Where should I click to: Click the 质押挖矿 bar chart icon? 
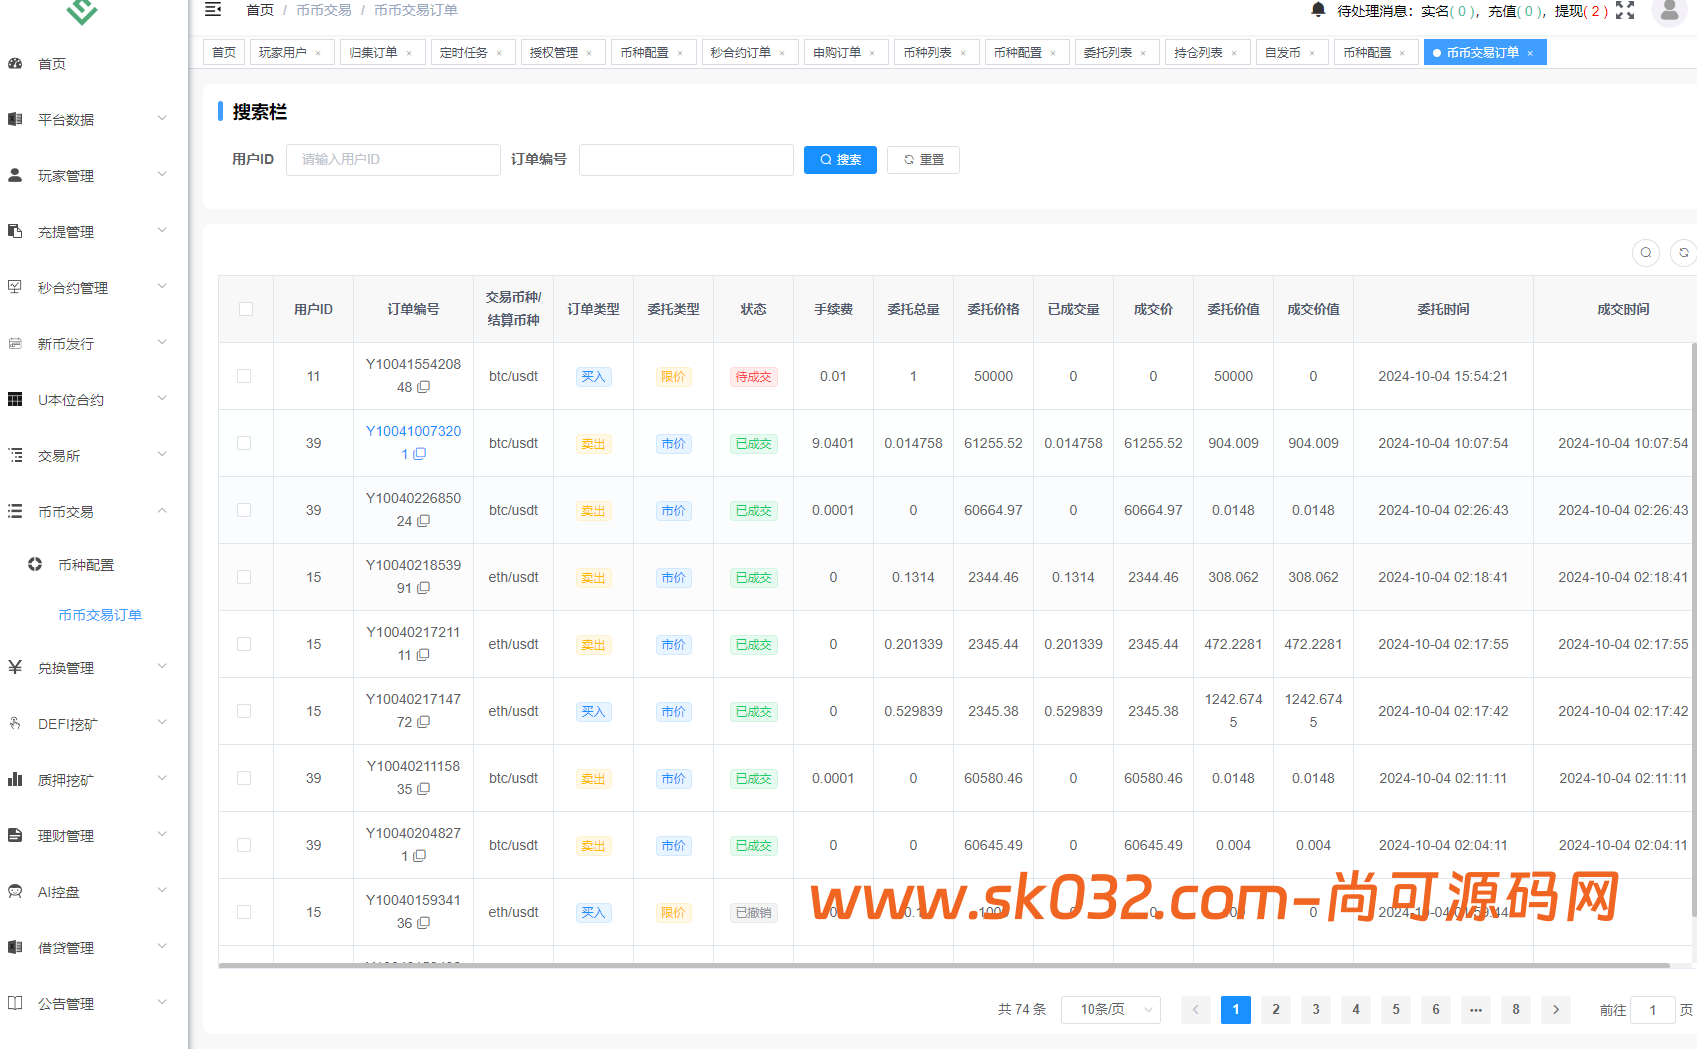15,779
